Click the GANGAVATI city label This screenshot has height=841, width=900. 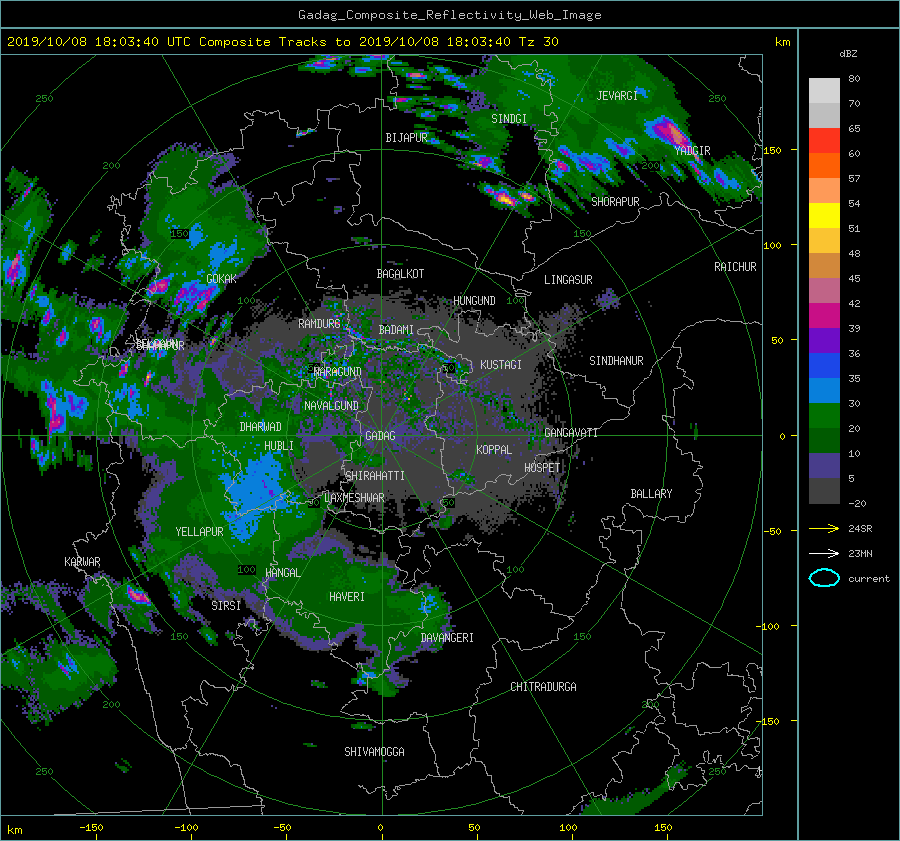pos(571,433)
